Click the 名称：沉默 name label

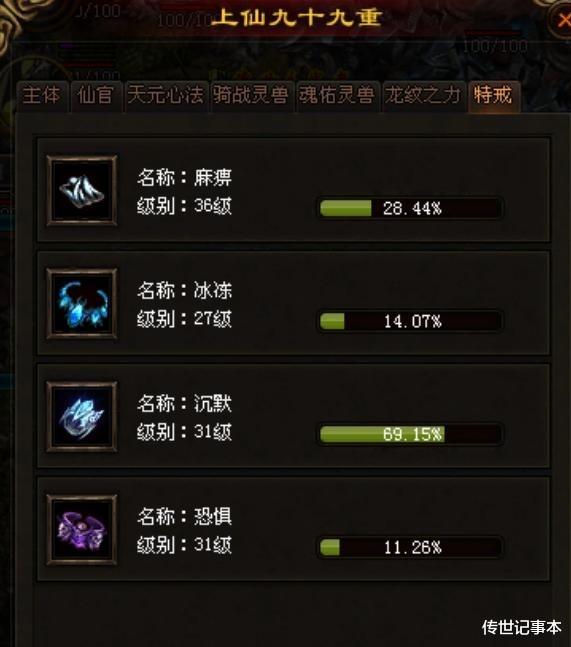(184, 404)
